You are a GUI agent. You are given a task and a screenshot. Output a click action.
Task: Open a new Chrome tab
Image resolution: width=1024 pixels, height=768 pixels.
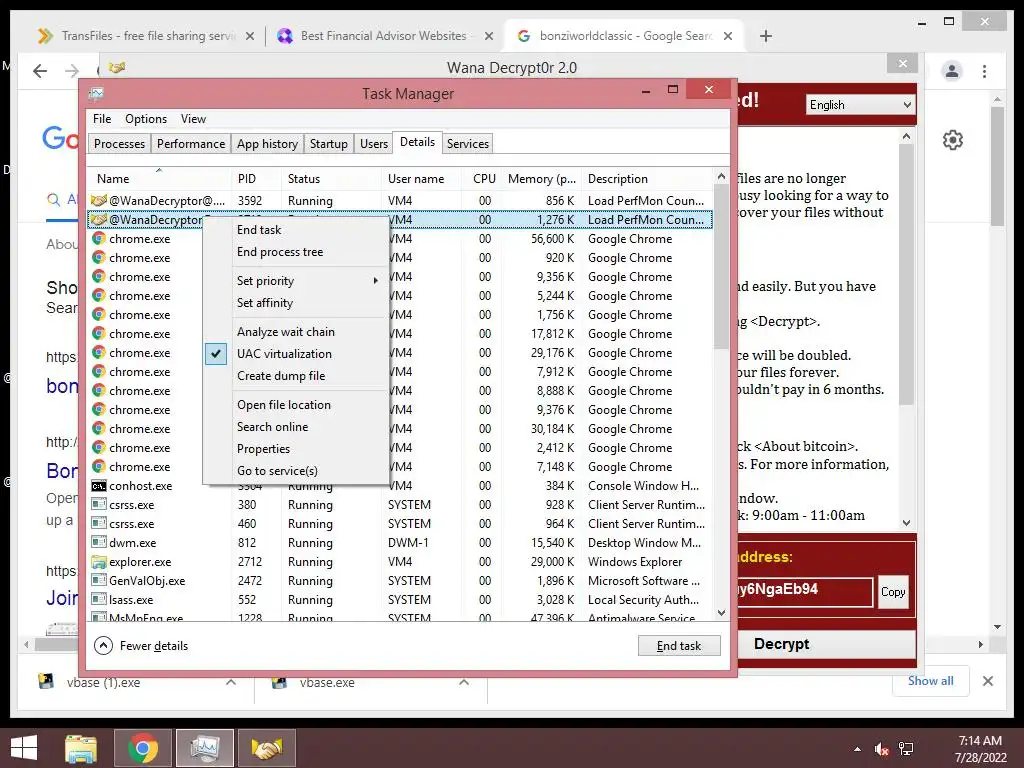click(766, 37)
